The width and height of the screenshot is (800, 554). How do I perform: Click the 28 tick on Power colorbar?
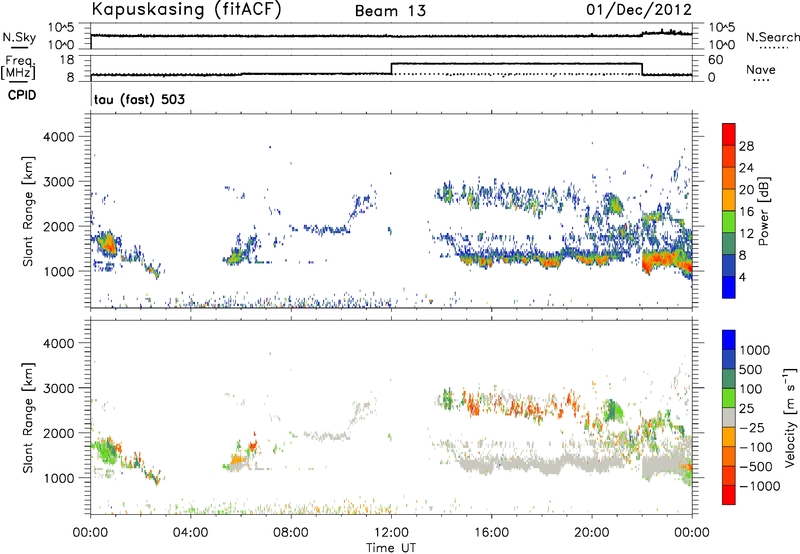(746, 146)
